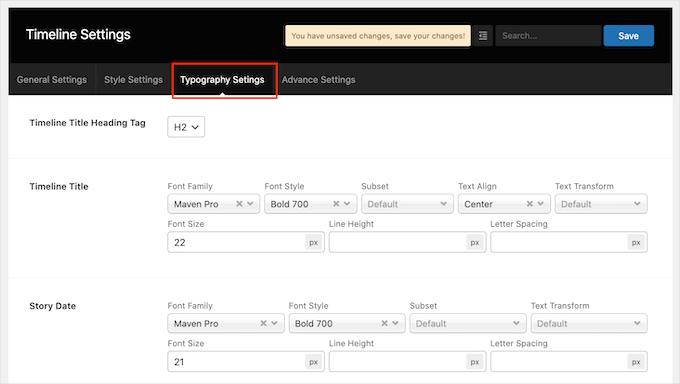
Task: Open the H2 heading tag dropdown
Action: pyautogui.click(x=186, y=127)
